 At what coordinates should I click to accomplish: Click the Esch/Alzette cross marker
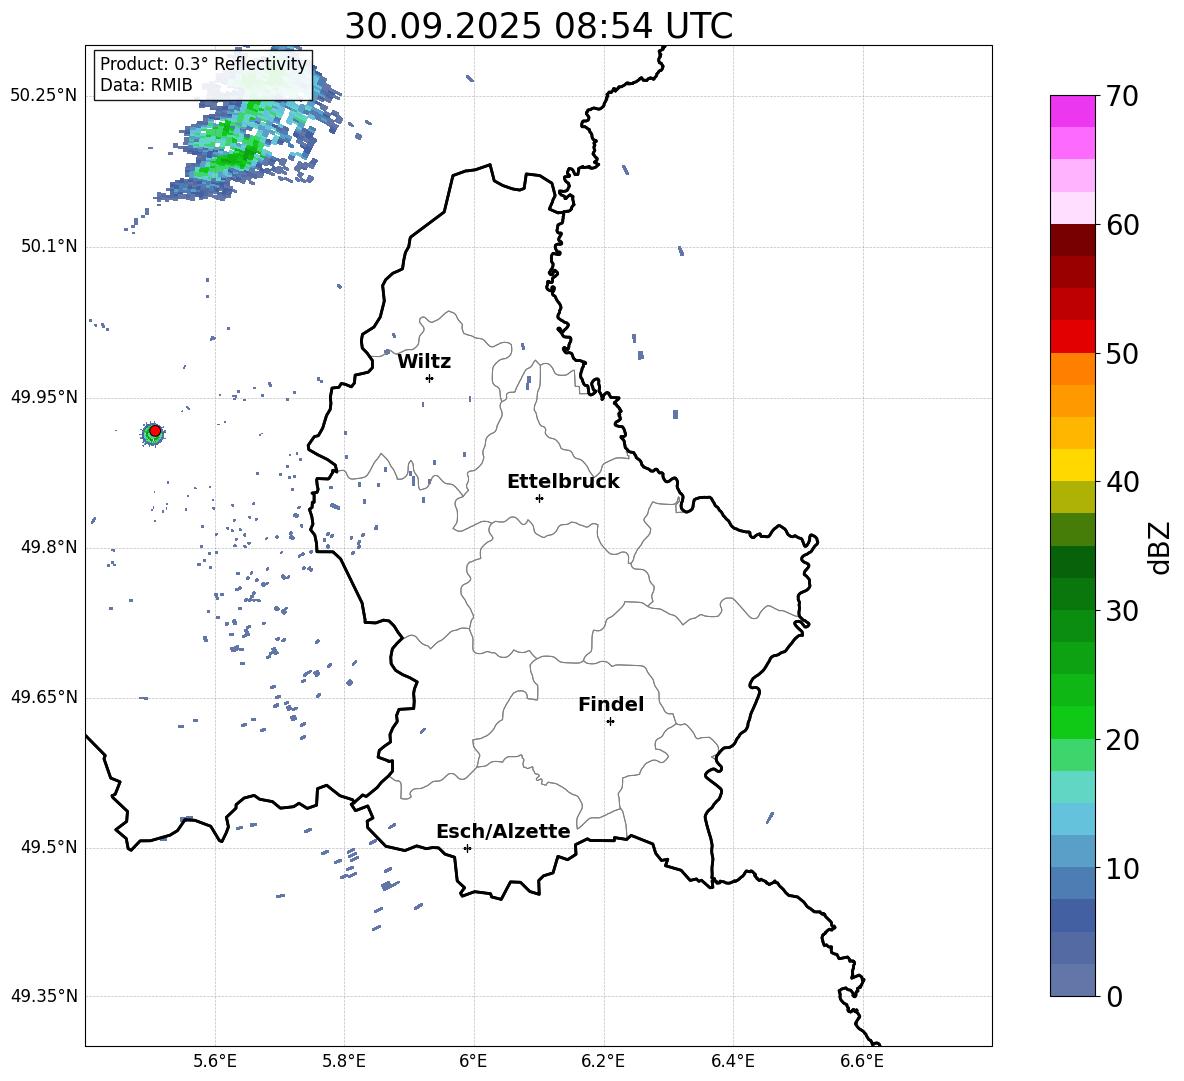(x=467, y=848)
